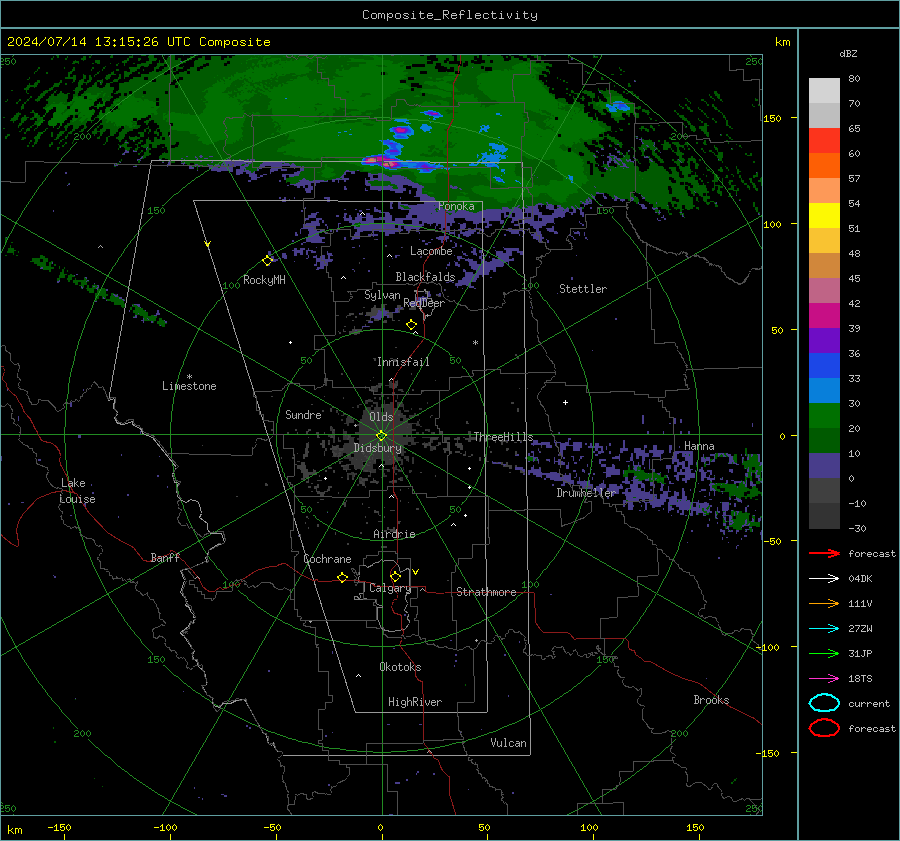Click the magenta storm cell north of Ponoka
900x841 pixels.
[x=381, y=161]
